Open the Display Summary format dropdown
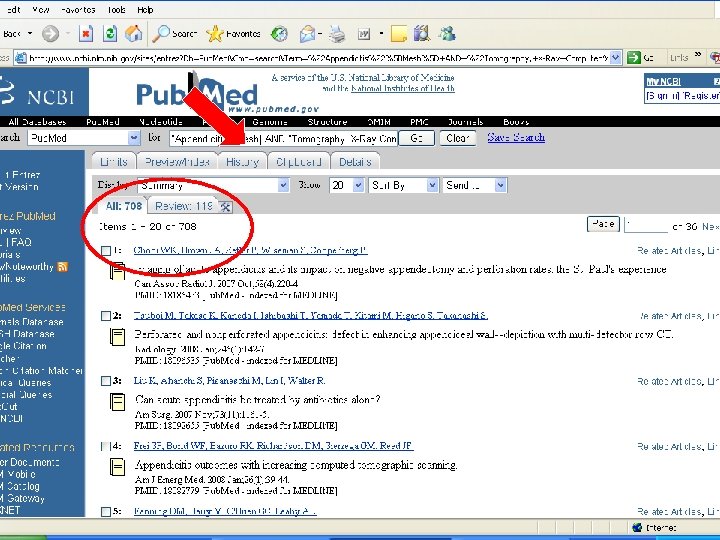Screen dimensions: 720x540 [214, 186]
